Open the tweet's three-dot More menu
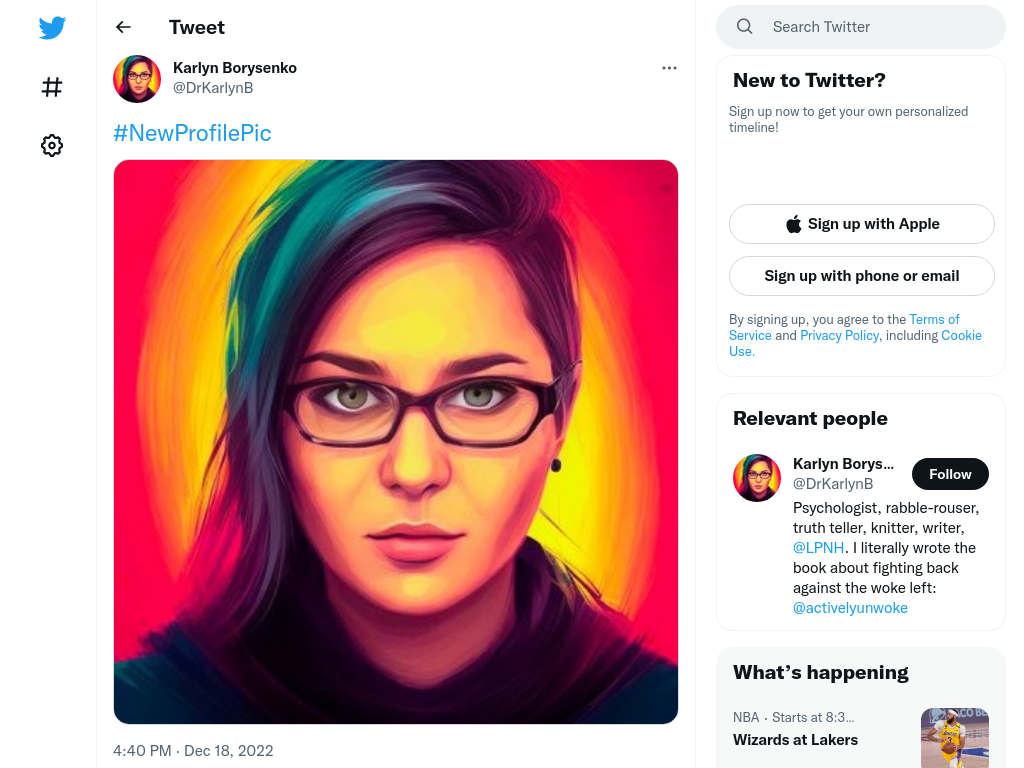The height and width of the screenshot is (768, 1024). (669, 68)
